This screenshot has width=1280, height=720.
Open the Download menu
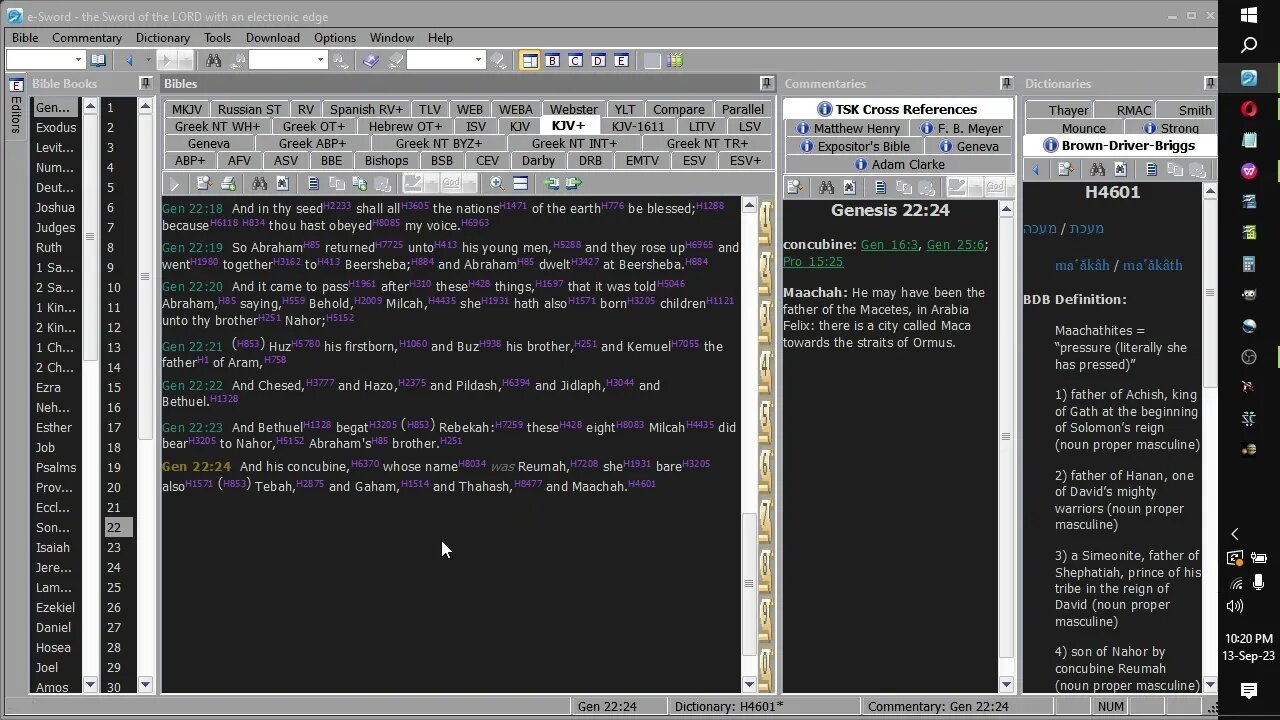pyautogui.click(x=273, y=37)
